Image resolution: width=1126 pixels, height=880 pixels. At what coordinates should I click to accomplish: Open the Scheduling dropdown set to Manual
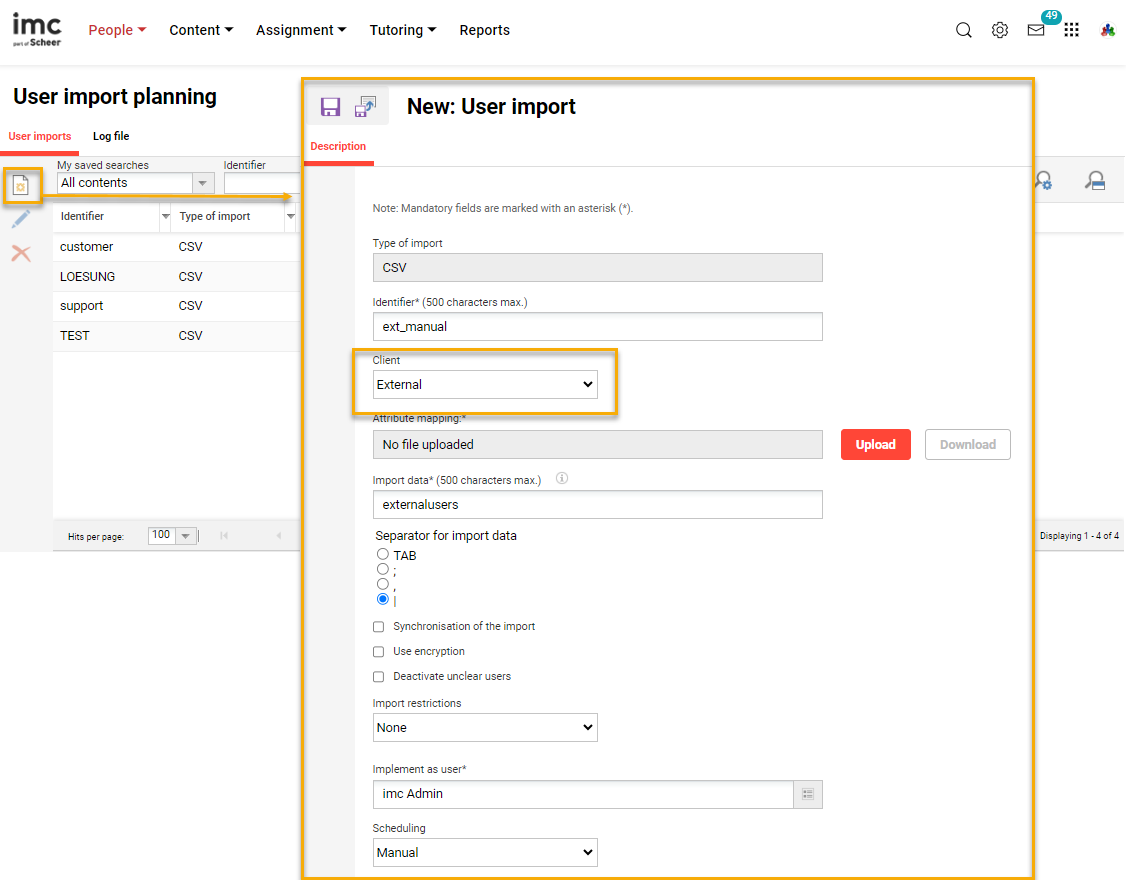pyautogui.click(x=485, y=853)
